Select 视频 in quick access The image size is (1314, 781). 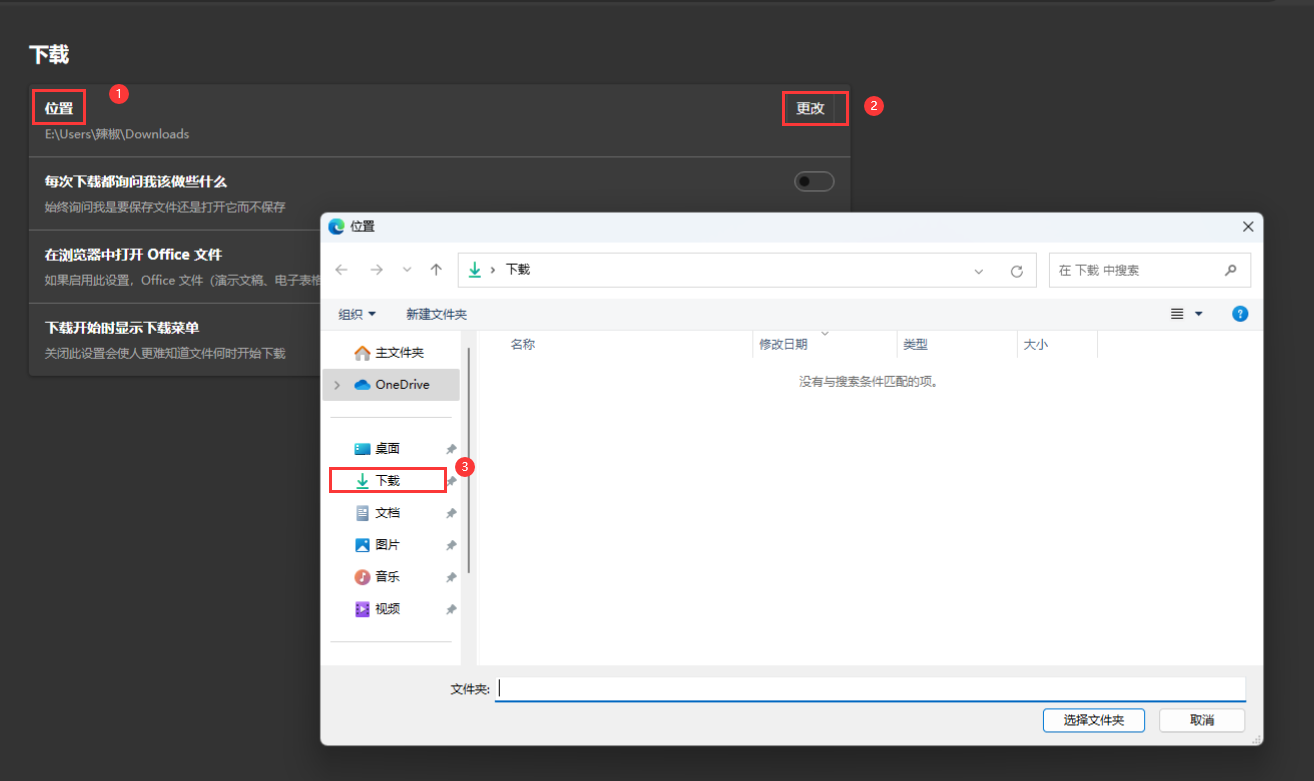[388, 609]
